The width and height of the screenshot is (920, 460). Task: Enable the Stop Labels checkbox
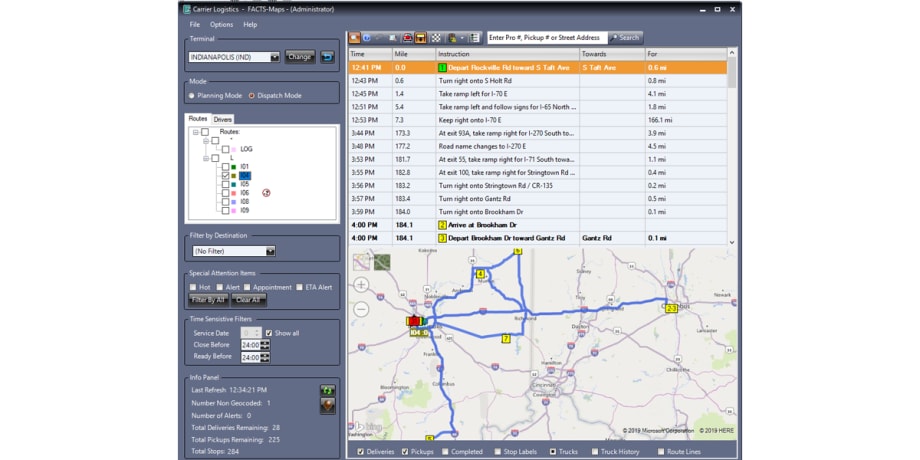pyautogui.click(x=498, y=452)
